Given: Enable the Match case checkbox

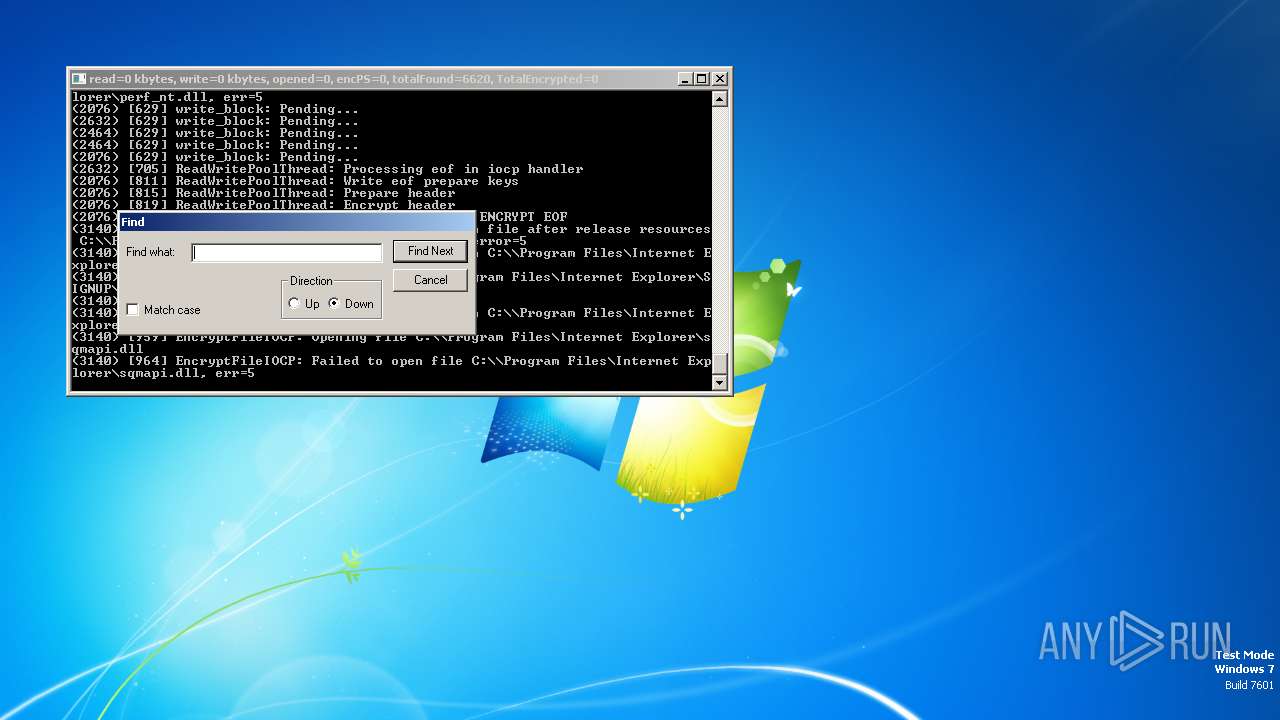Looking at the screenshot, I should coord(132,310).
